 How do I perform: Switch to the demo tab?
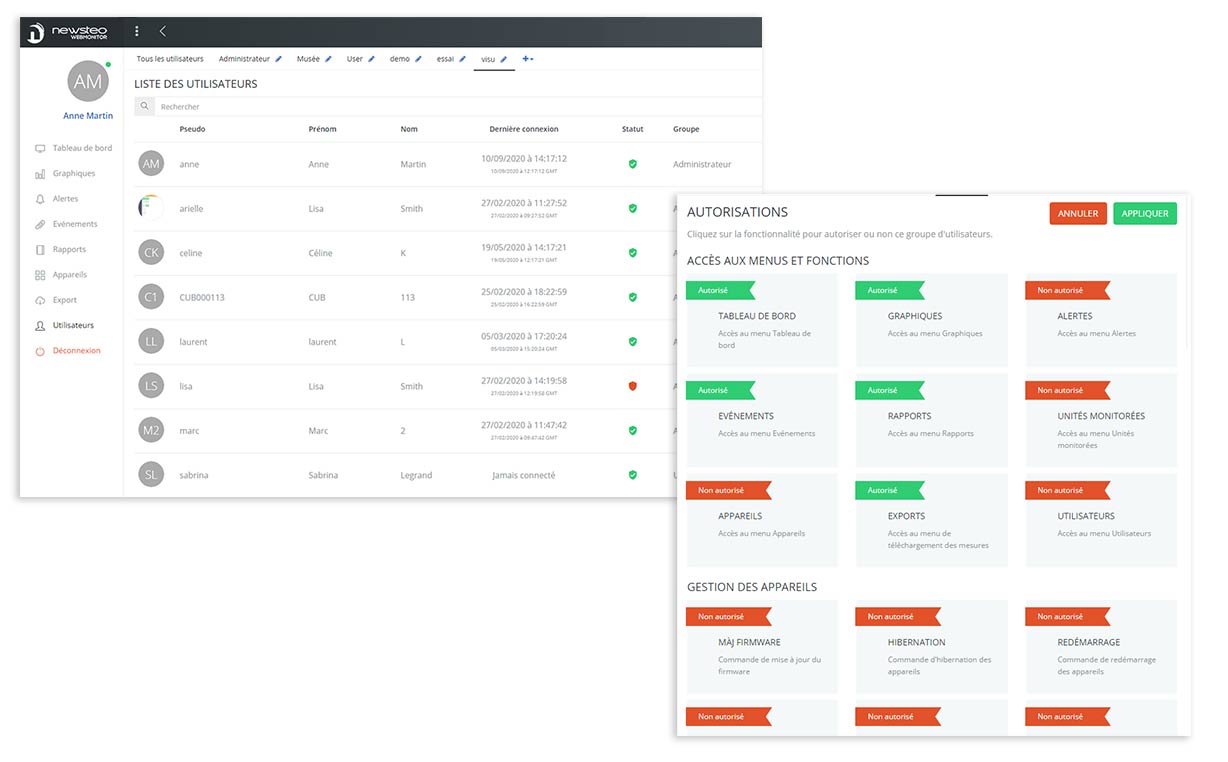400,59
